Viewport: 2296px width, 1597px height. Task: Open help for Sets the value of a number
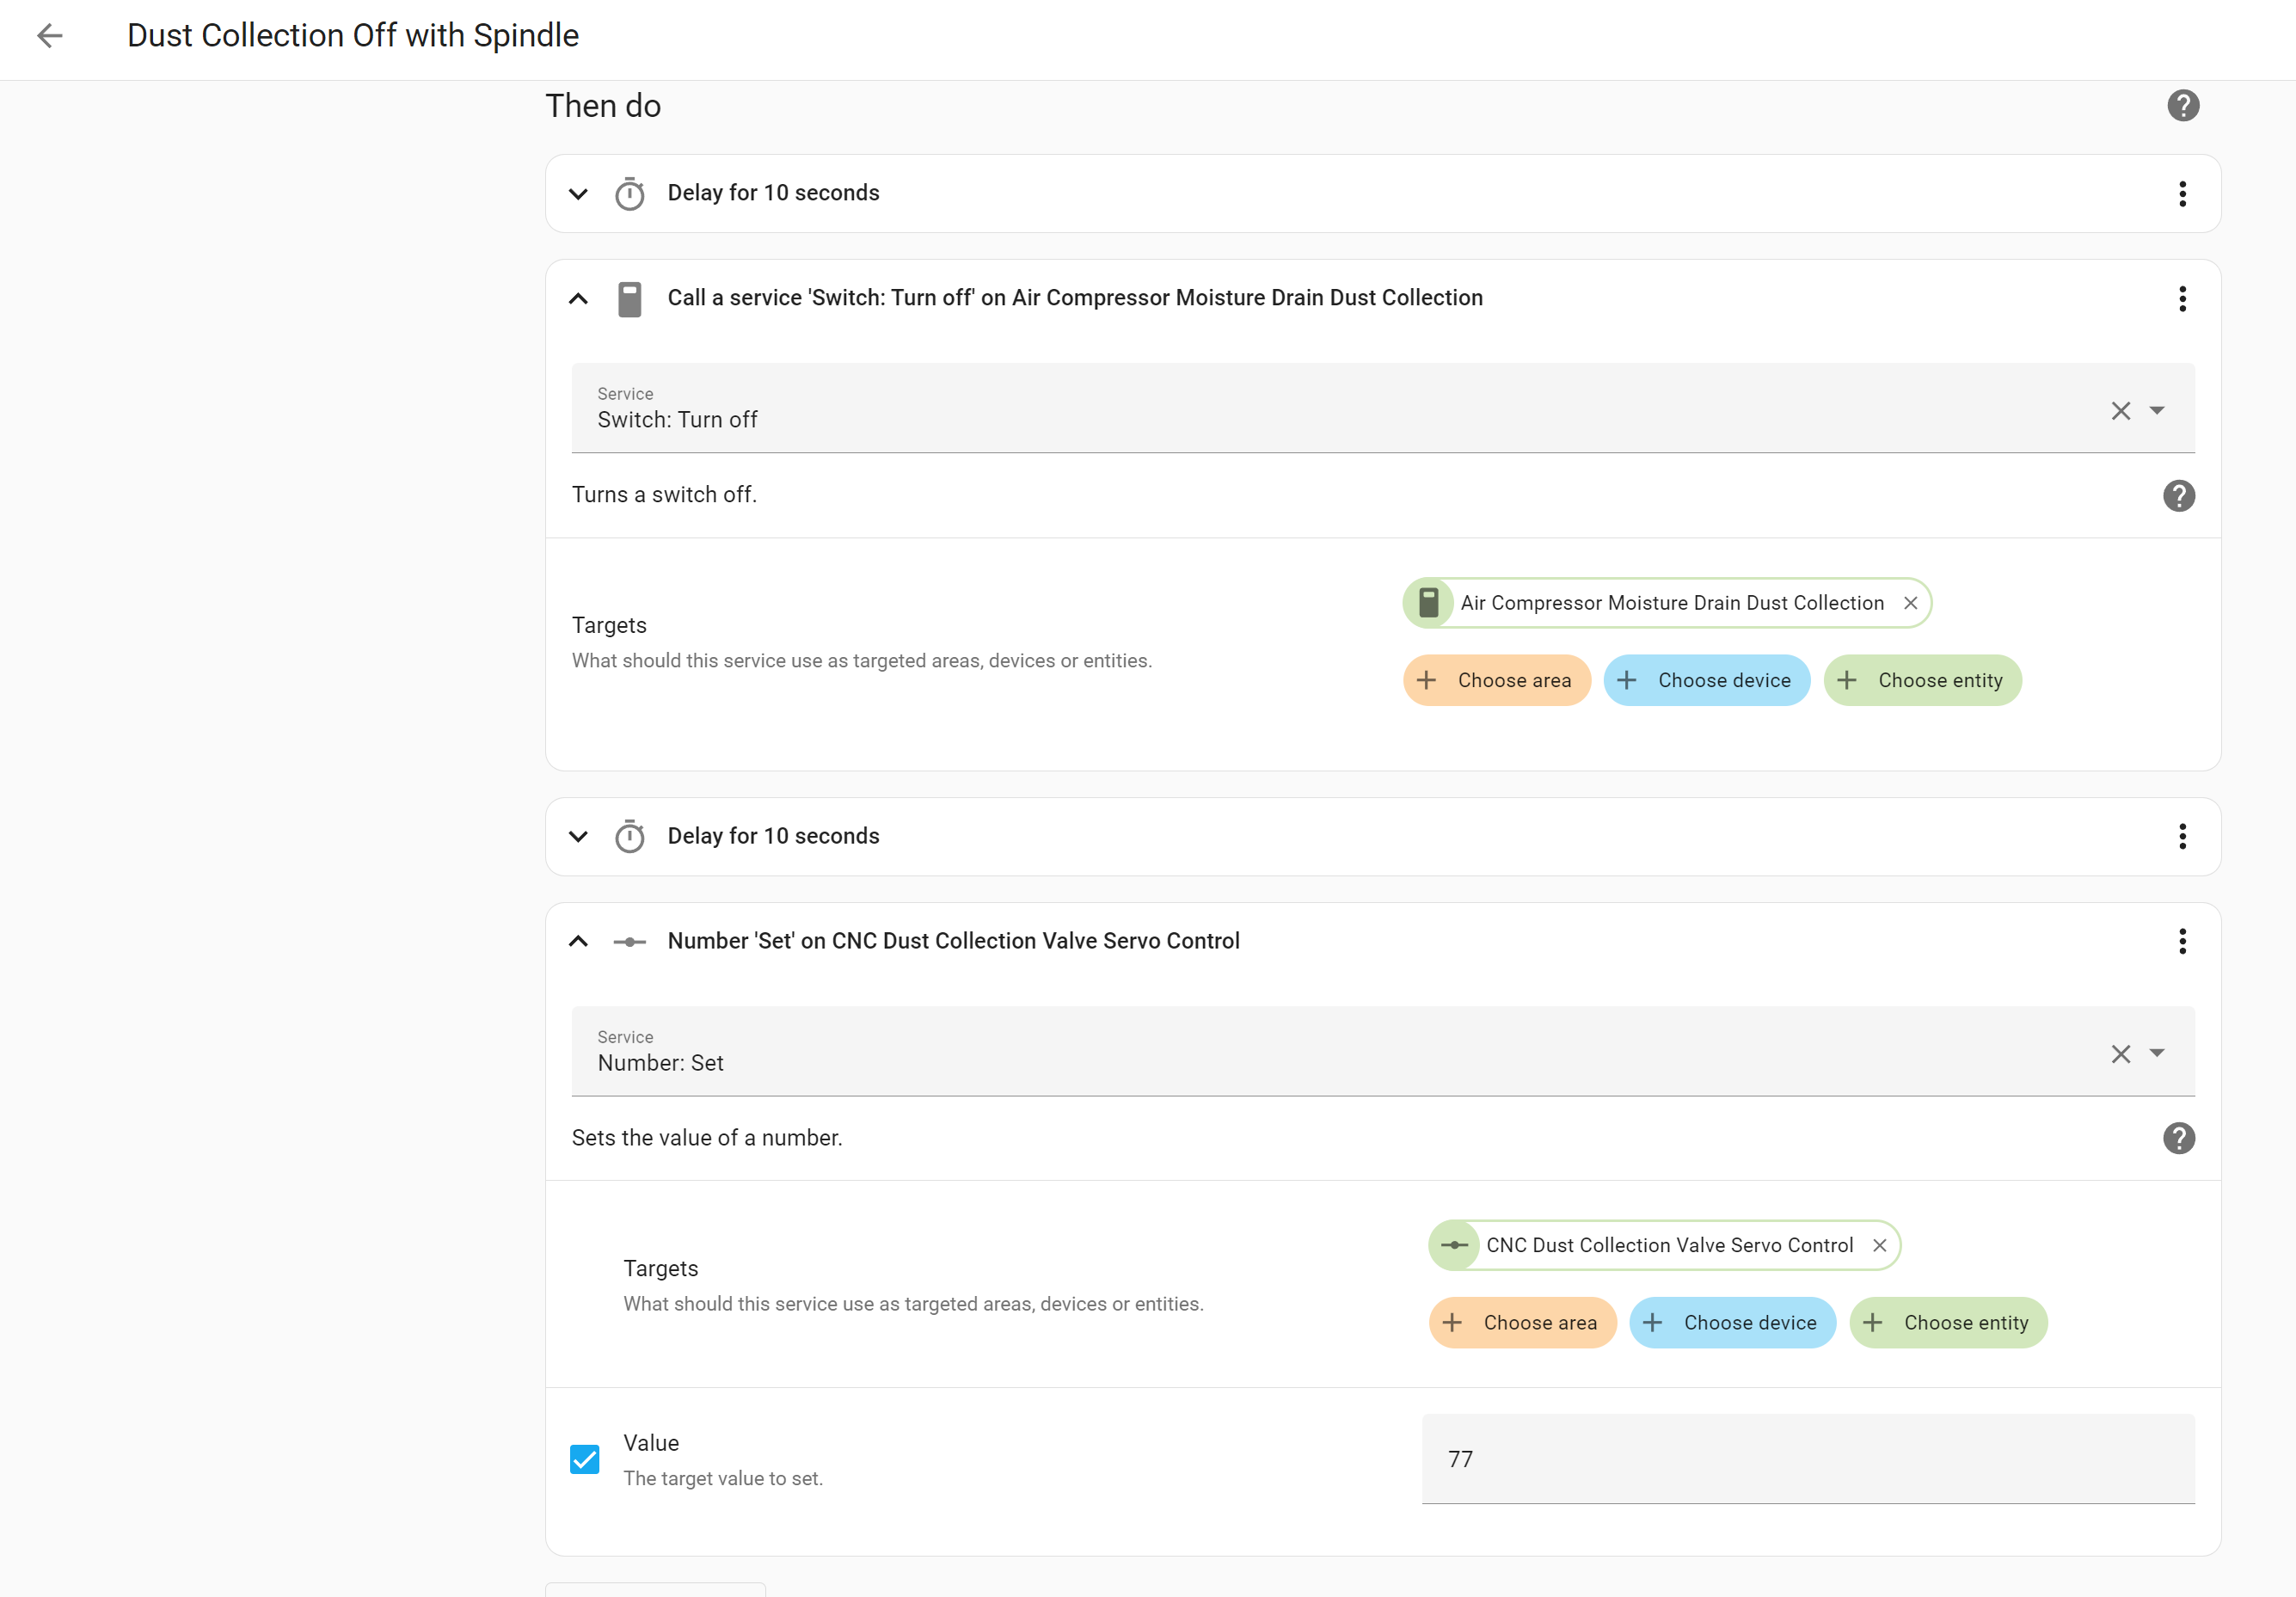[2179, 1138]
